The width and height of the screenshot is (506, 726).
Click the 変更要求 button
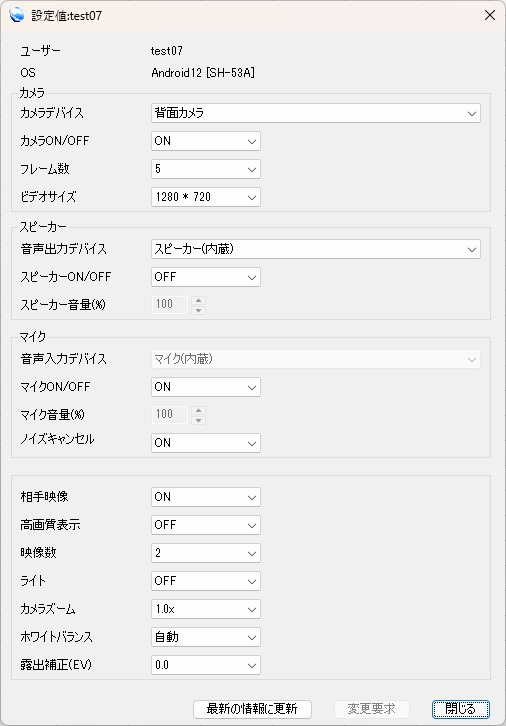[371, 709]
